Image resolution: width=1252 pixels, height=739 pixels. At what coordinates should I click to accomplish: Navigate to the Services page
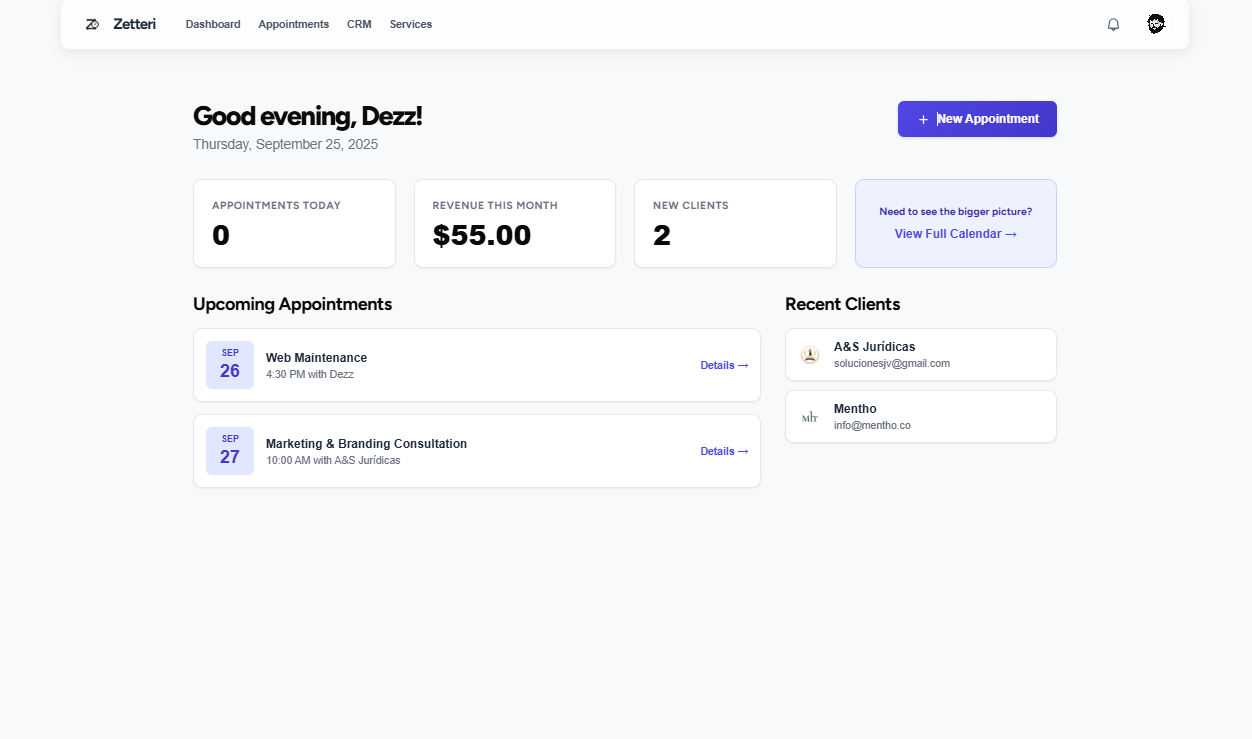point(411,24)
